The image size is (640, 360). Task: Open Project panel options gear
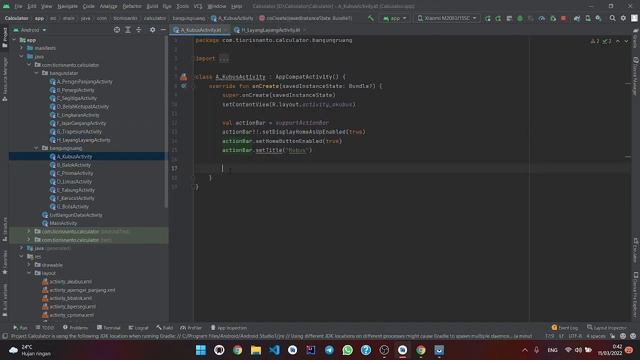152,30
